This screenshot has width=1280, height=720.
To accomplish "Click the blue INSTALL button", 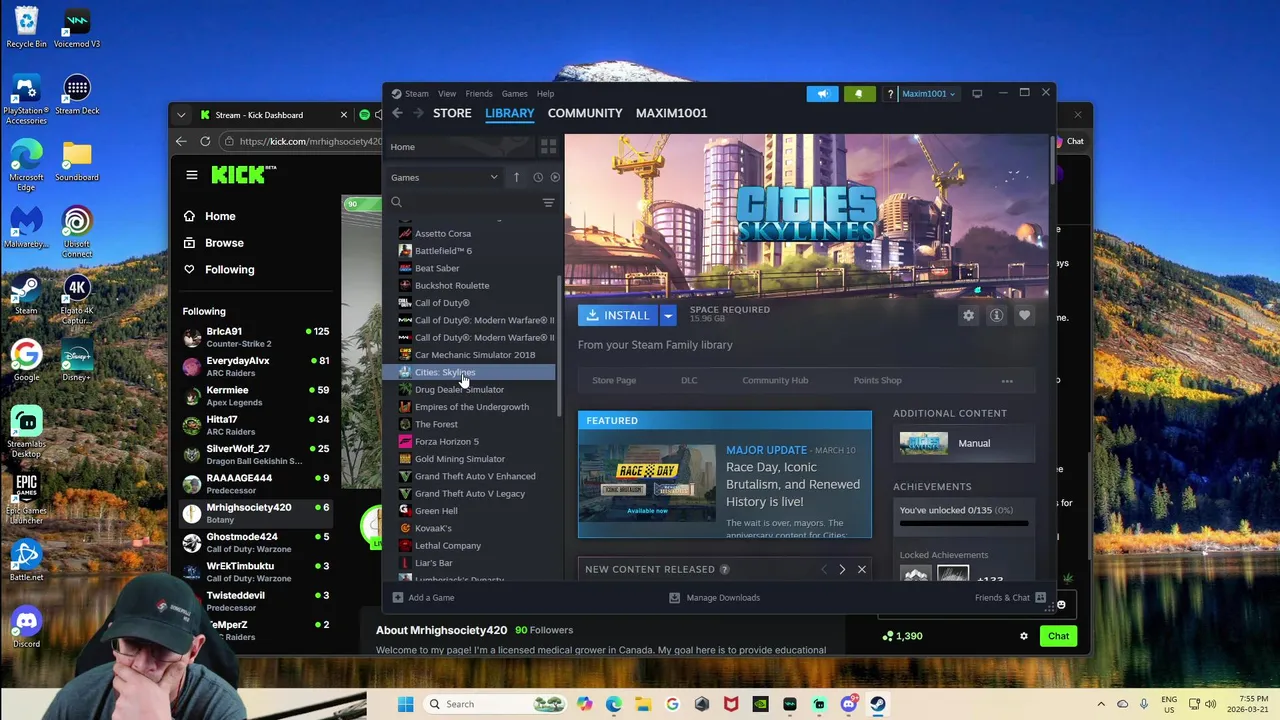I will click(x=618, y=316).
